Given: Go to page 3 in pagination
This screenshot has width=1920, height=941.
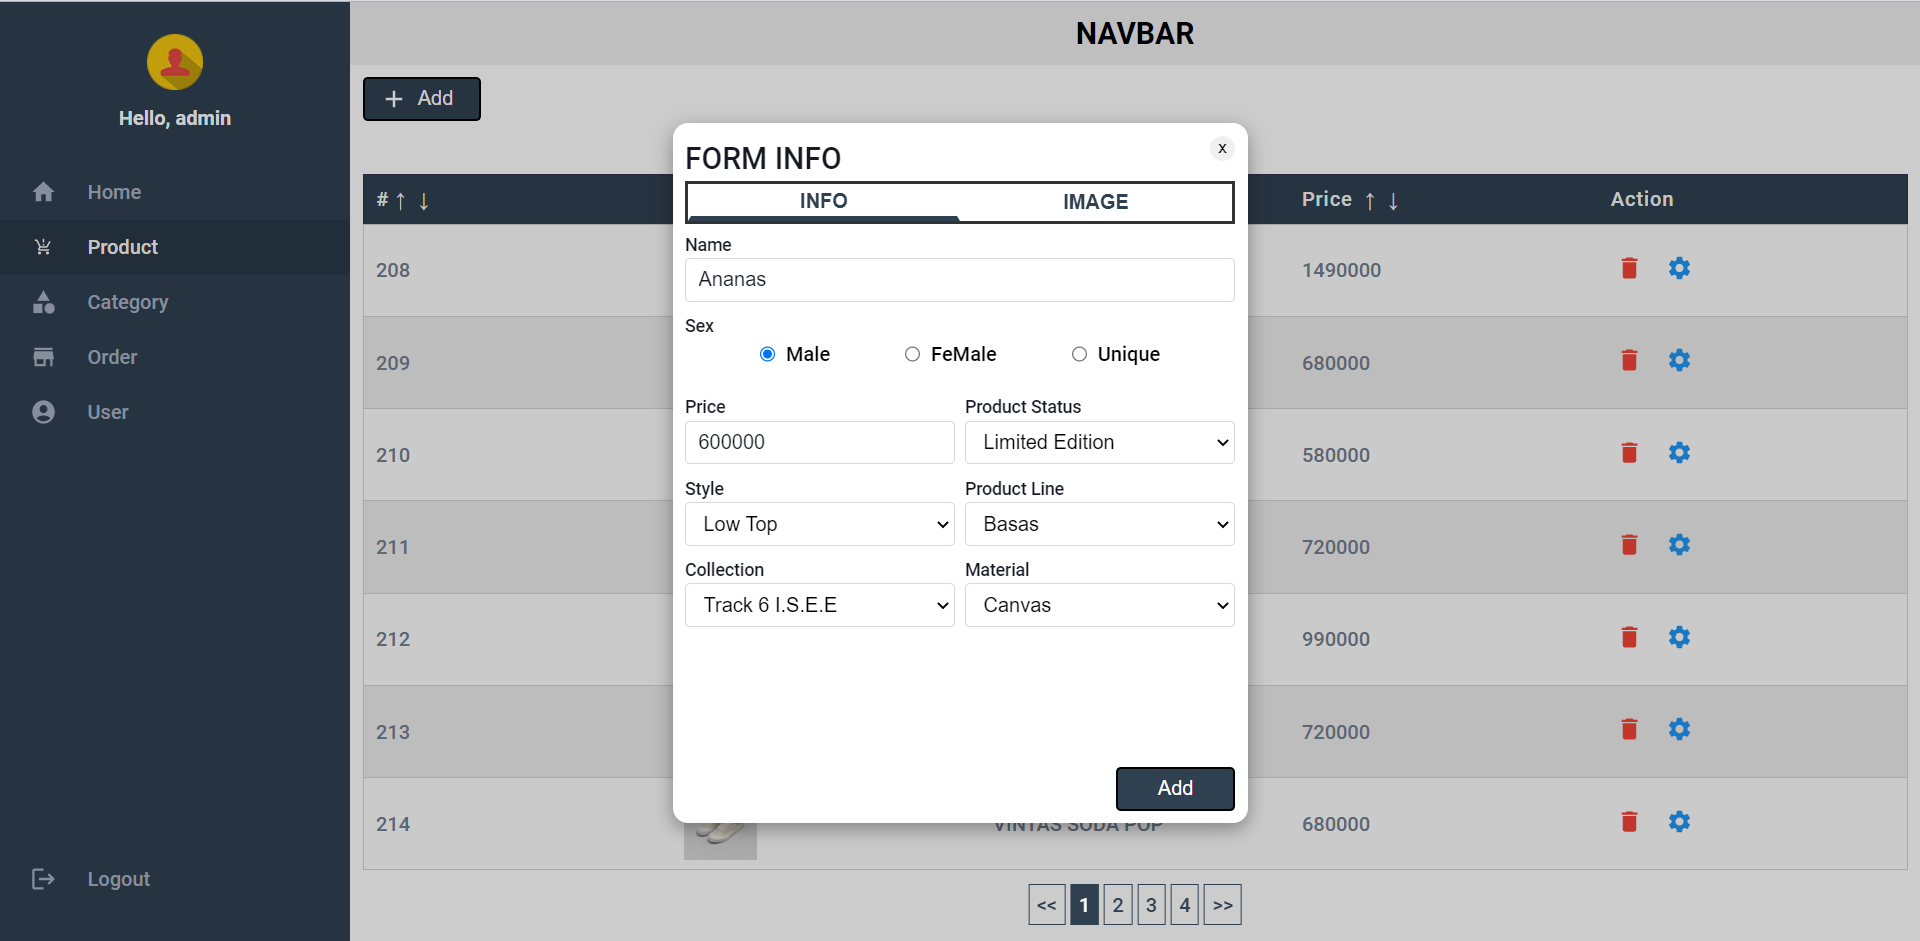Looking at the screenshot, I should pyautogui.click(x=1151, y=904).
